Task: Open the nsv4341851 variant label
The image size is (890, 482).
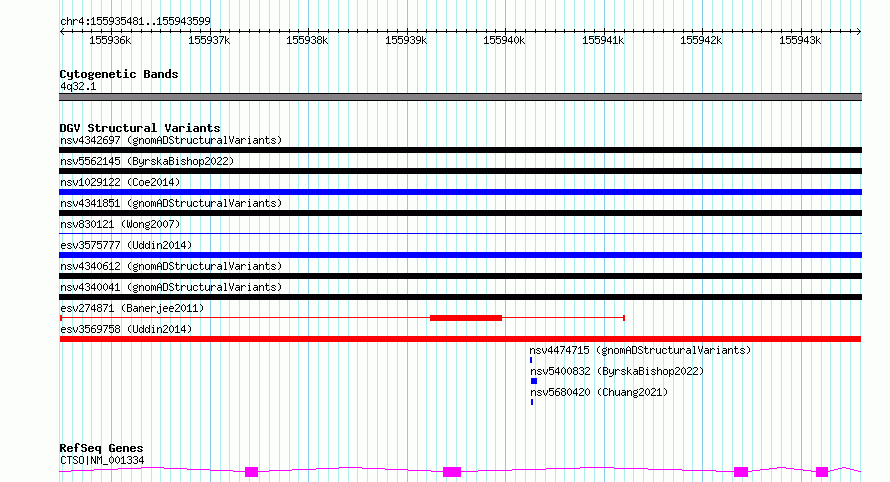Action: coord(170,203)
